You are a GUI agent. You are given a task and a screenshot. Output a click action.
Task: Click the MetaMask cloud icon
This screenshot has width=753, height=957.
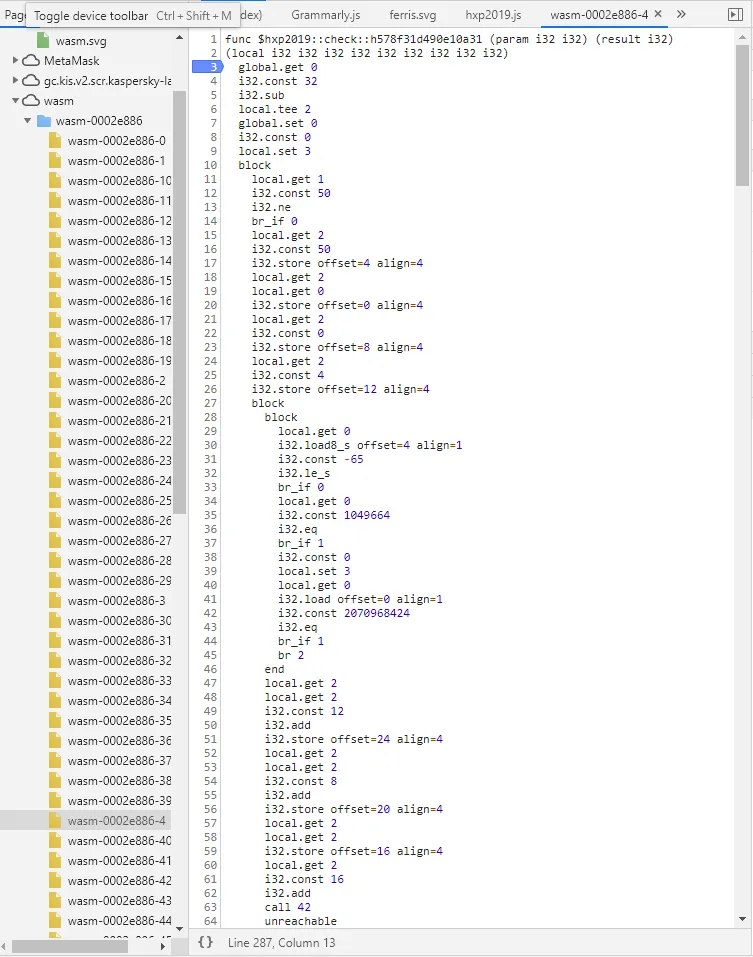(x=31, y=60)
